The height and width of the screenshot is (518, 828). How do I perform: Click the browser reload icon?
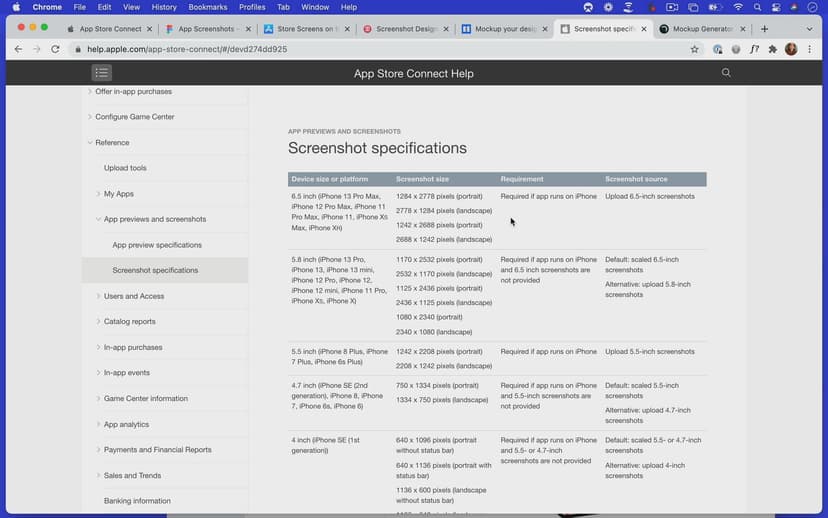(55, 49)
